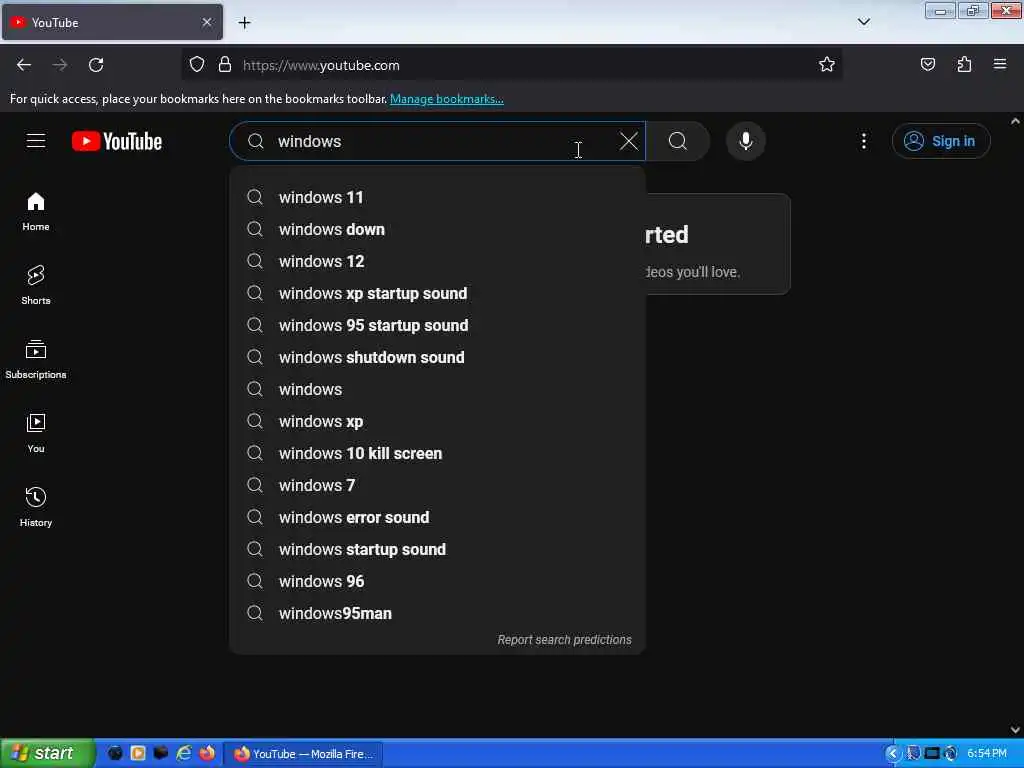Open History in the sidebar

[x=36, y=507]
